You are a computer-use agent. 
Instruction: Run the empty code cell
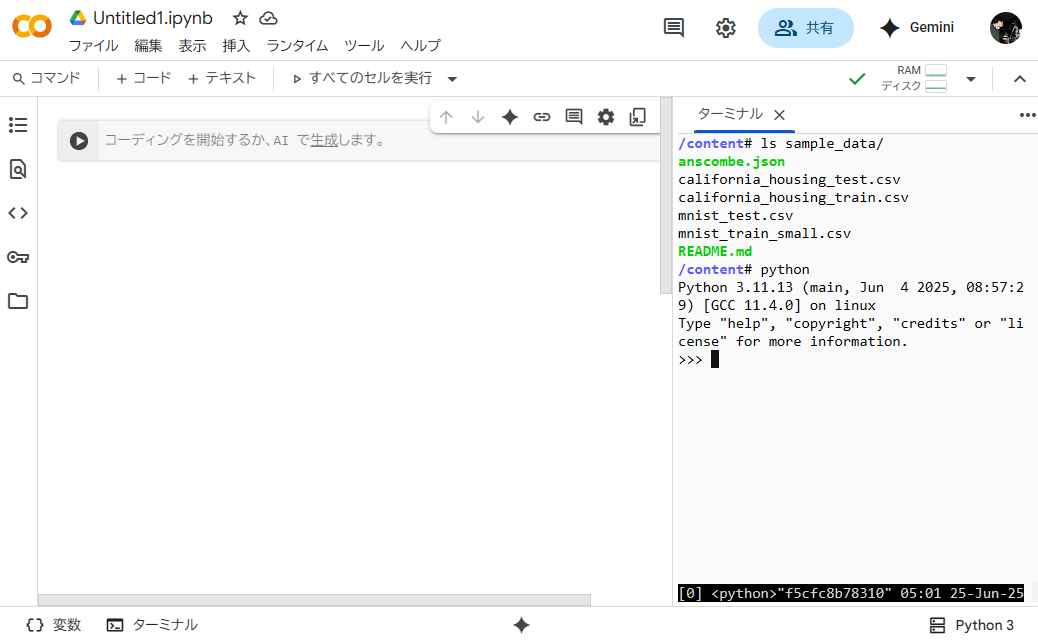pos(79,141)
